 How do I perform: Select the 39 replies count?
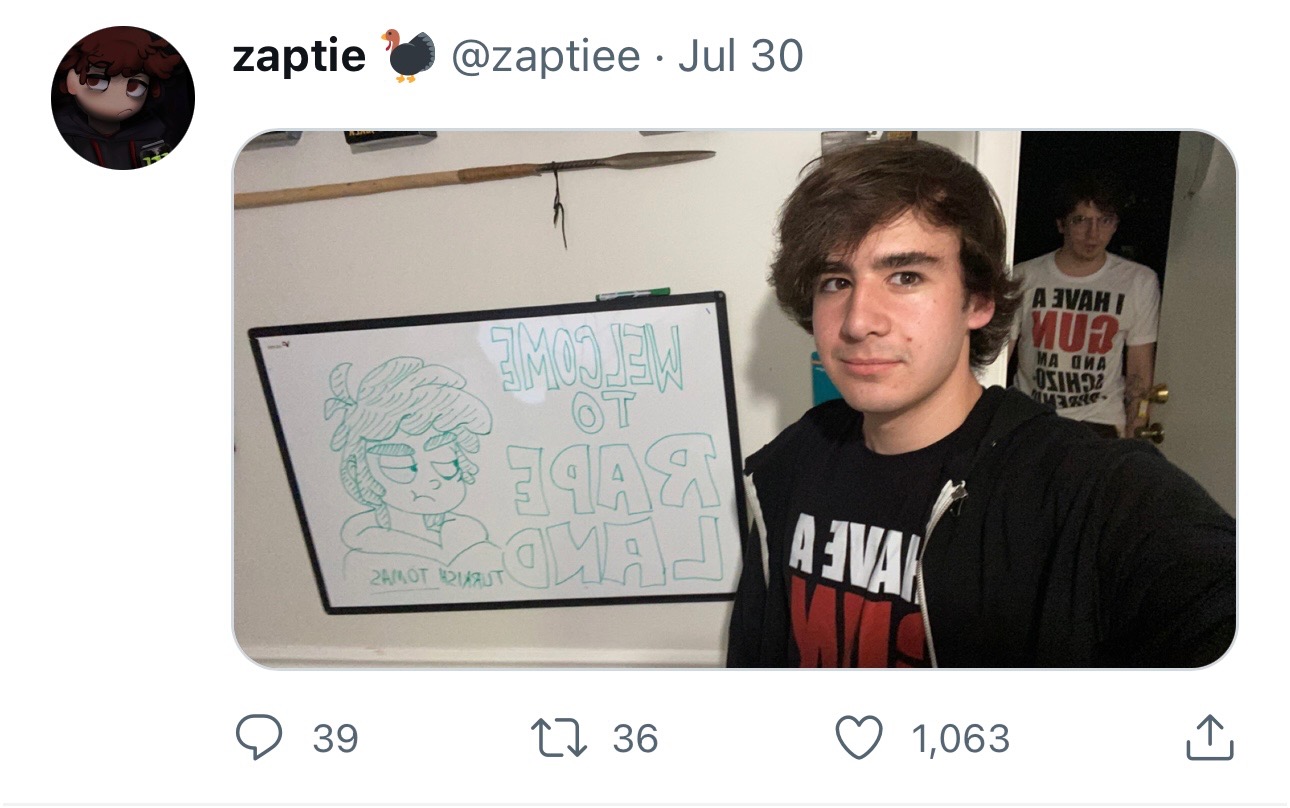(335, 739)
